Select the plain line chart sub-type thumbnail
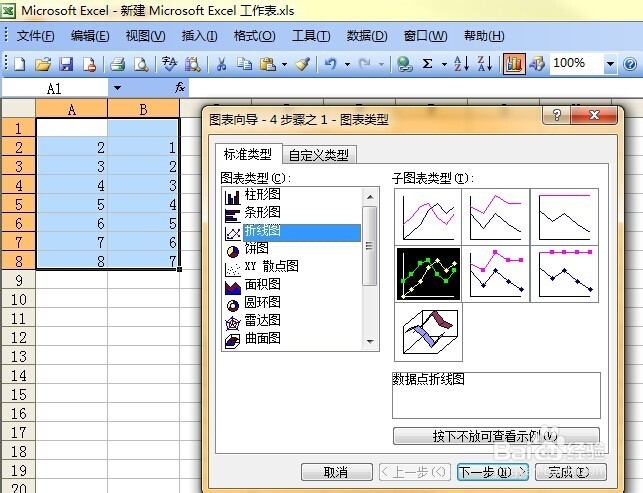 click(x=428, y=217)
